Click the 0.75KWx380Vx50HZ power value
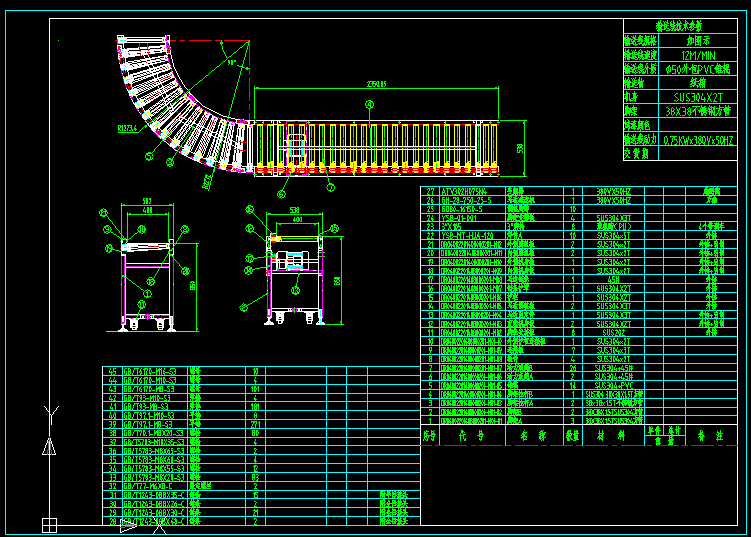This screenshot has height=537, width=751. coord(698,140)
